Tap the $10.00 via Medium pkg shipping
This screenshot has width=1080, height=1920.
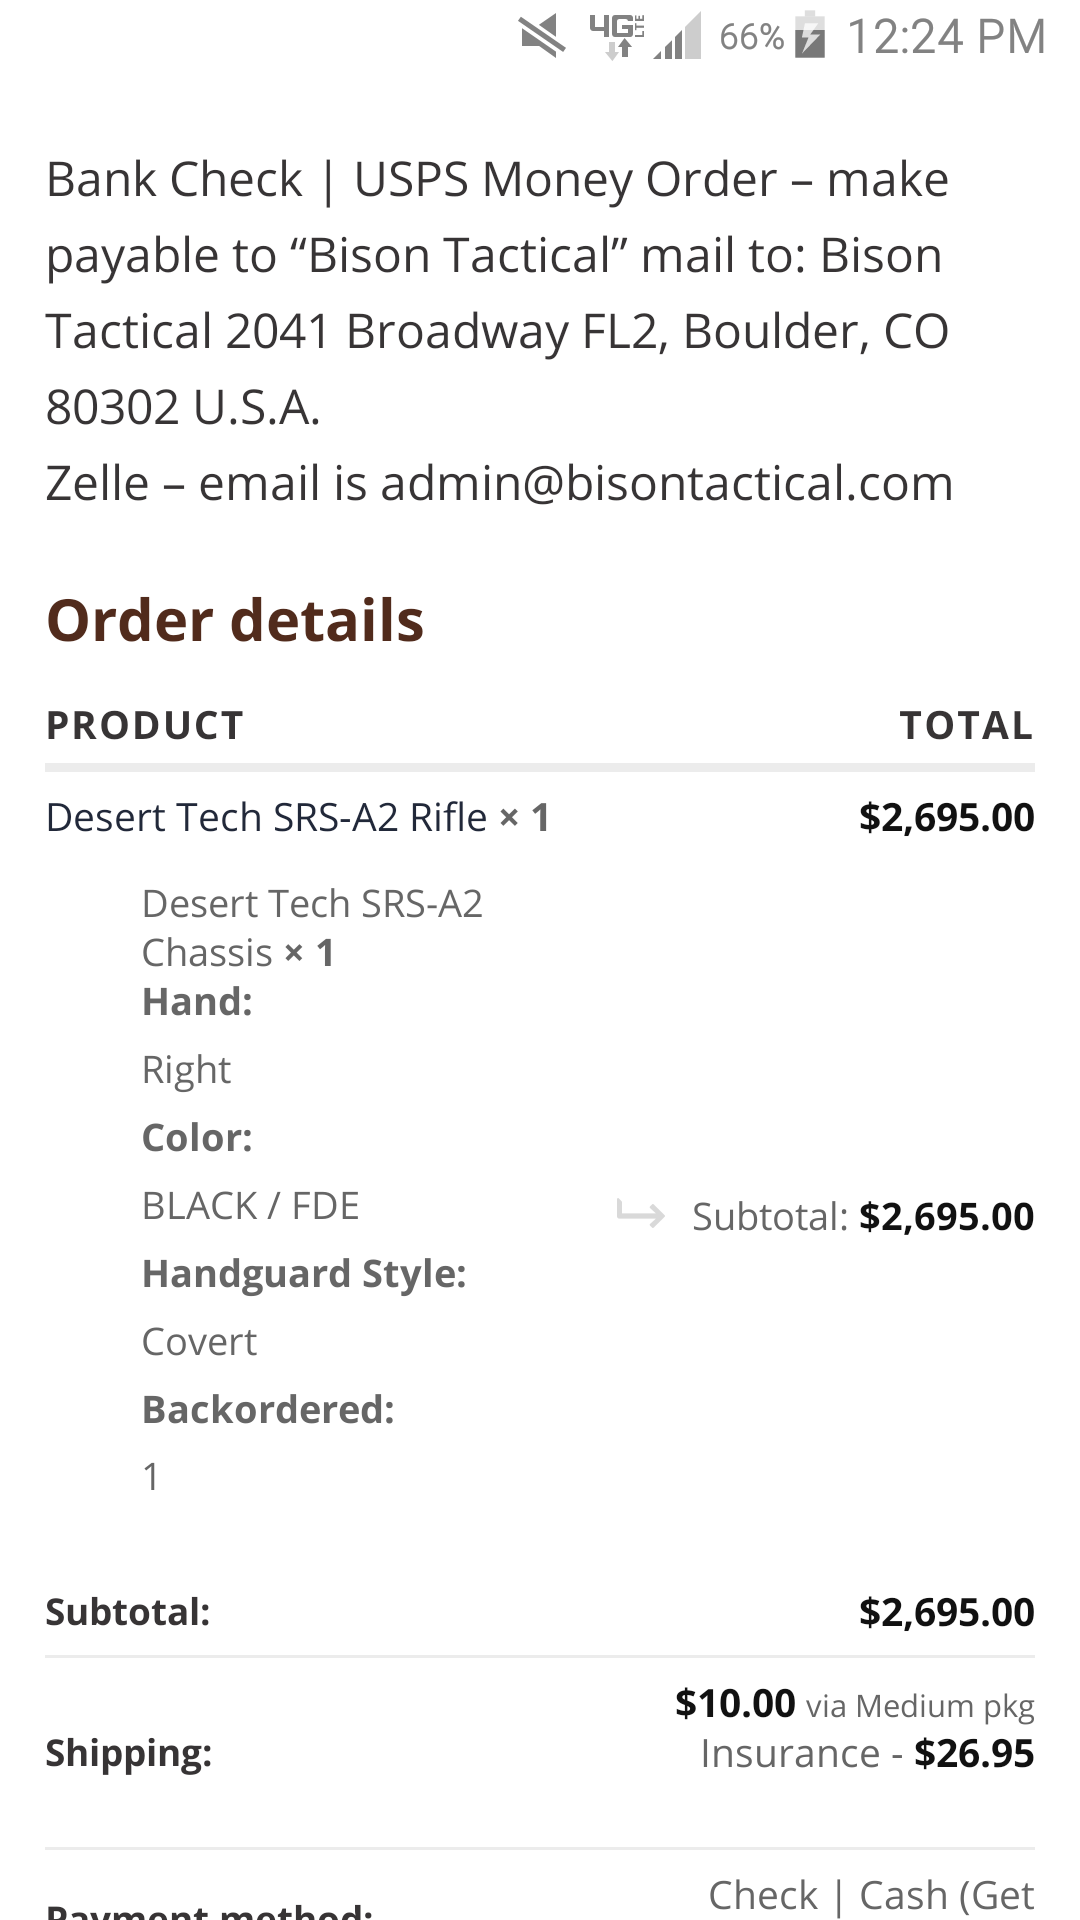point(855,1704)
